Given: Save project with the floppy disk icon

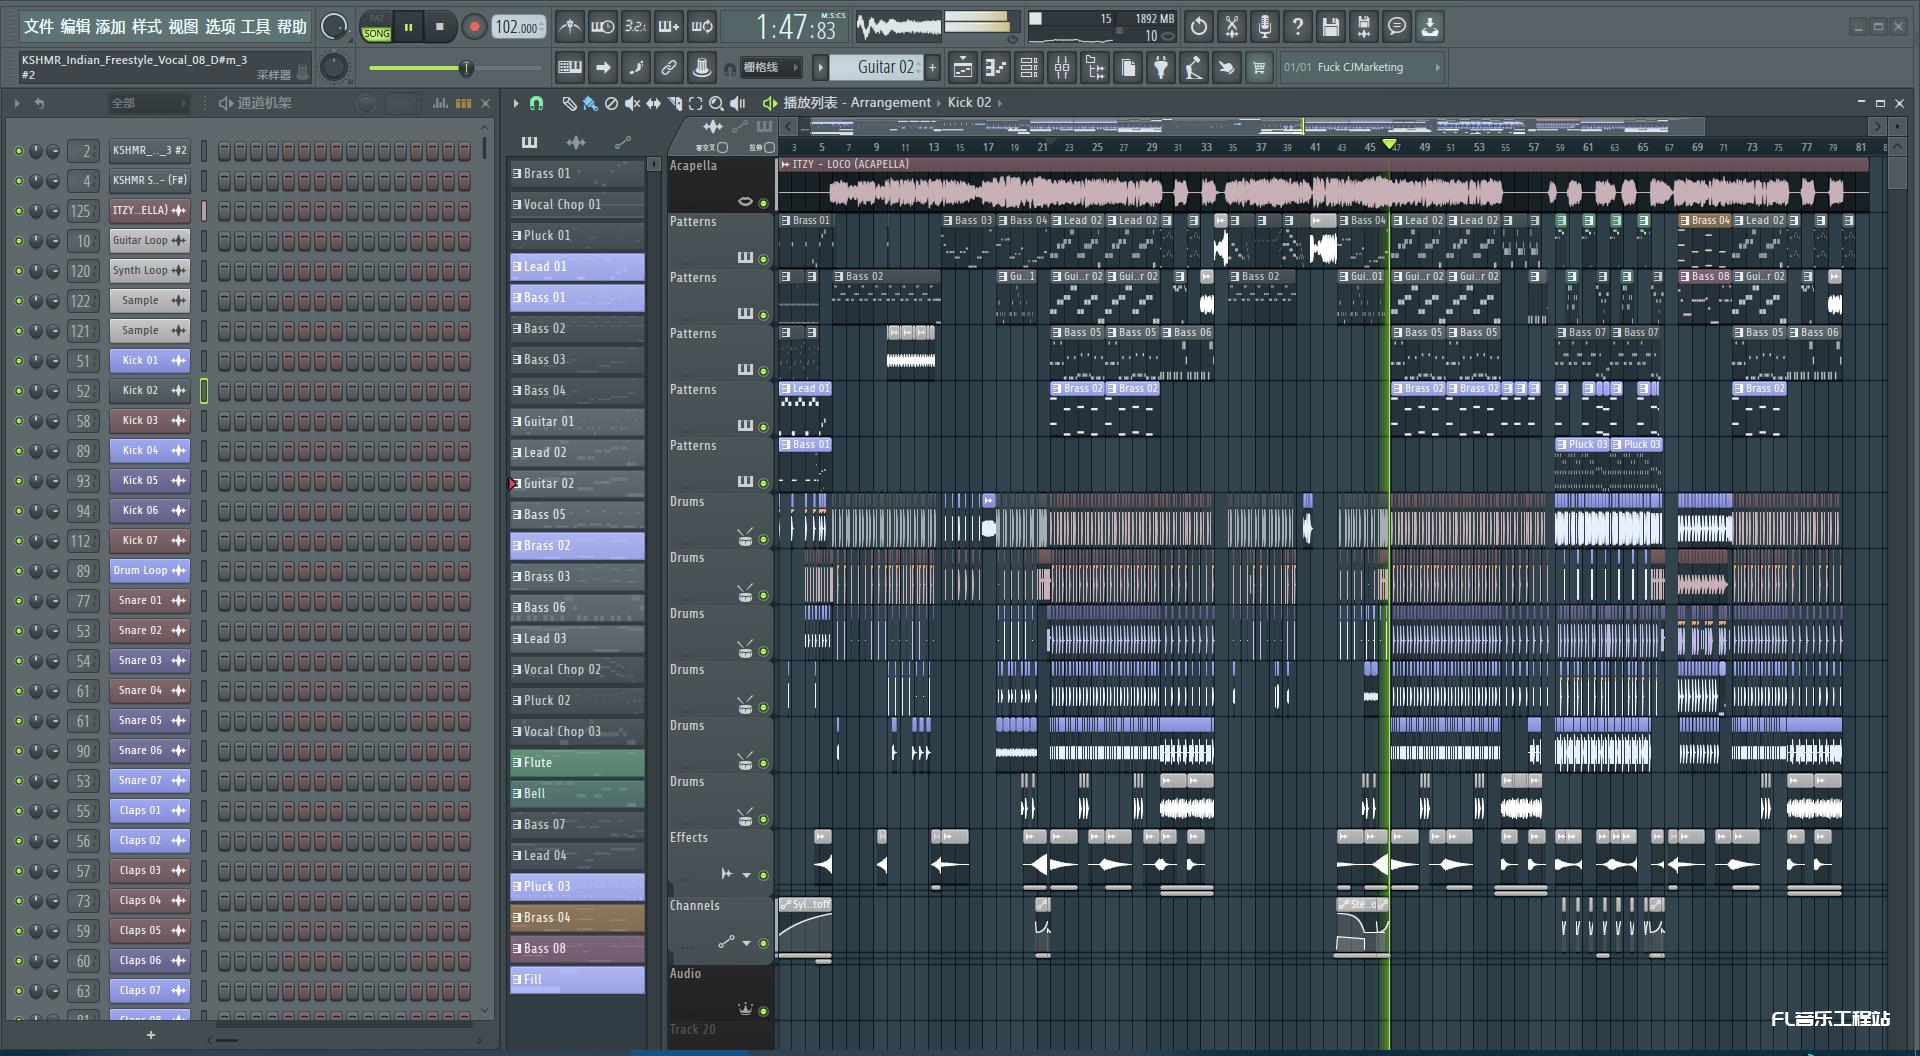Looking at the screenshot, I should (x=1331, y=27).
